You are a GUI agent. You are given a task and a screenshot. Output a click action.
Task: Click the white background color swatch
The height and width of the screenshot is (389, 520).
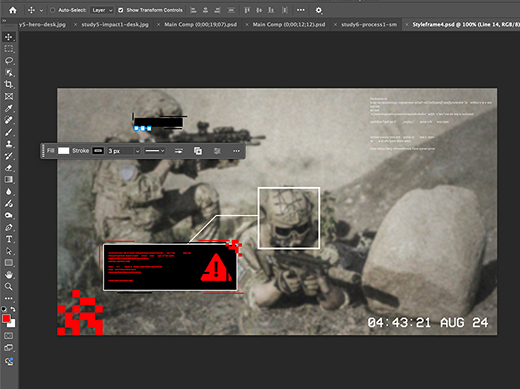click(x=13, y=323)
